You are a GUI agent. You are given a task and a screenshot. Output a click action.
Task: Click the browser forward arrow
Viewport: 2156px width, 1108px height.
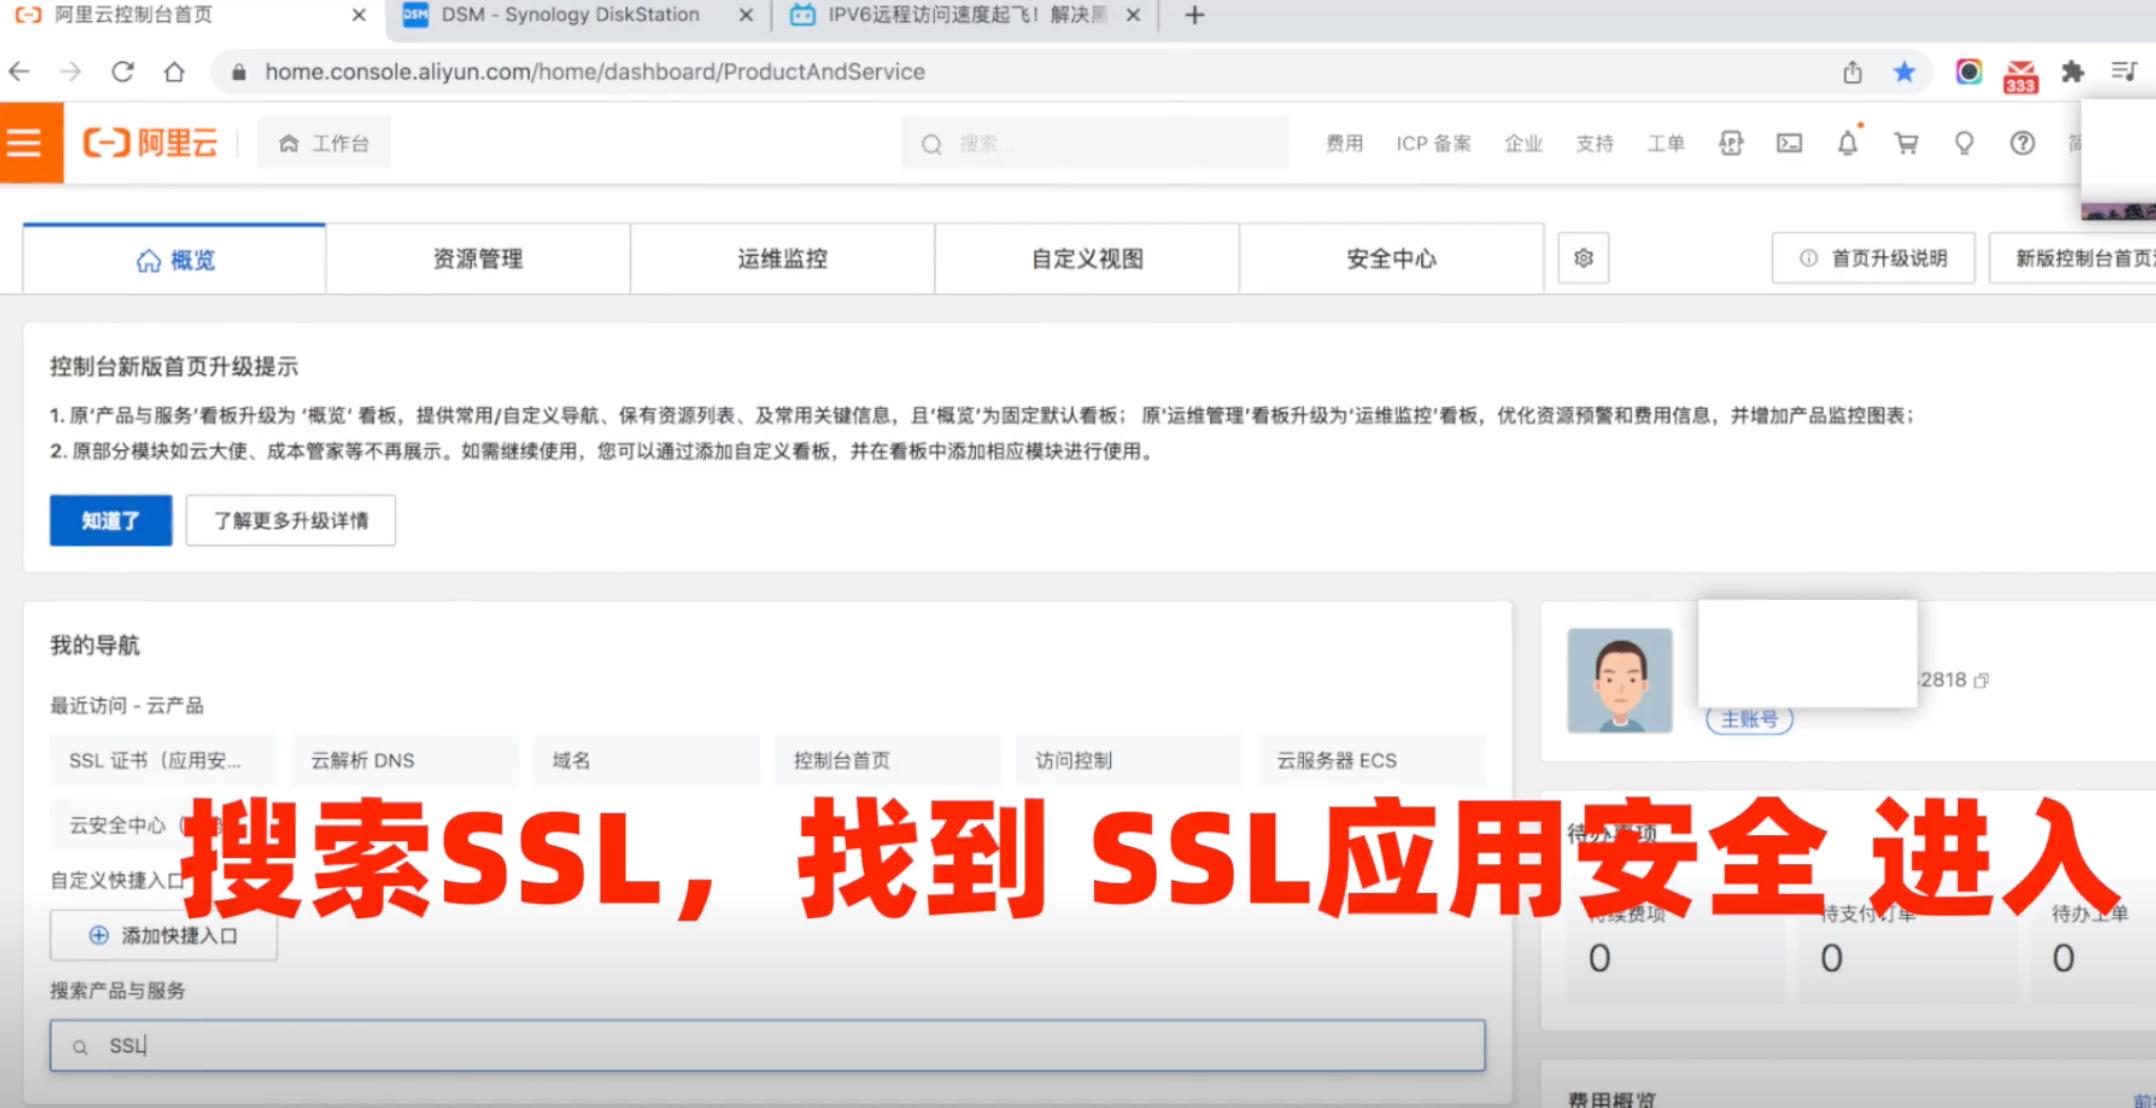pyautogui.click(x=70, y=72)
